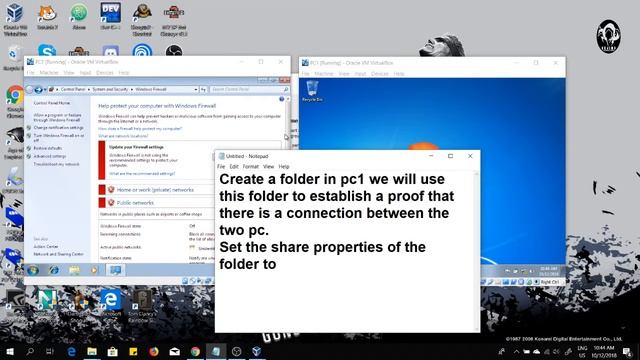The image size is (640, 360).
Task: Click ENG US language indicator
Action: tap(582, 351)
